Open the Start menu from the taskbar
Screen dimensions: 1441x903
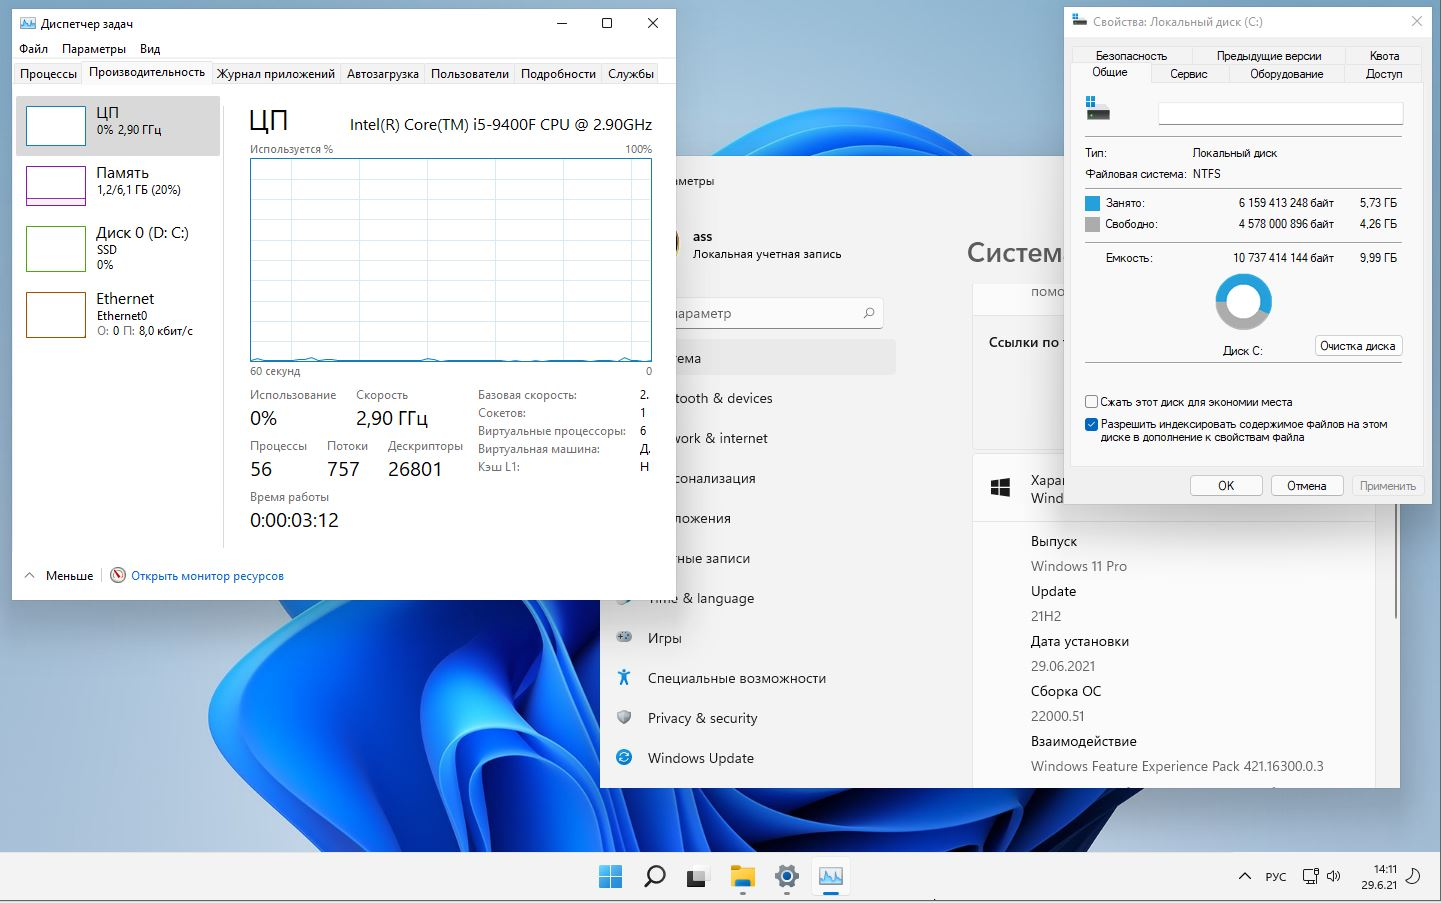click(610, 877)
